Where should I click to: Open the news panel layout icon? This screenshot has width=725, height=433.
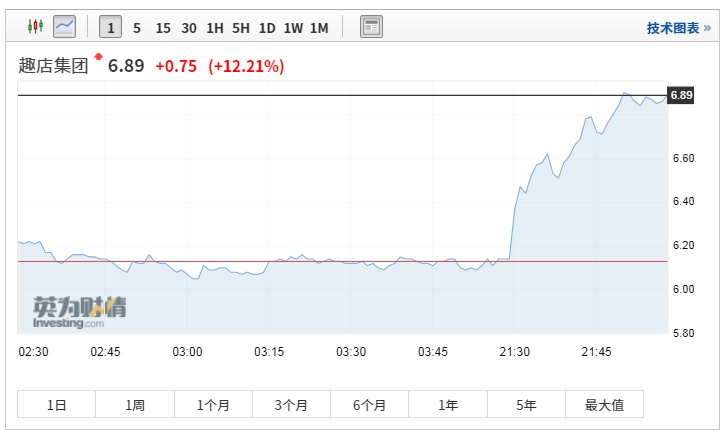click(x=371, y=27)
